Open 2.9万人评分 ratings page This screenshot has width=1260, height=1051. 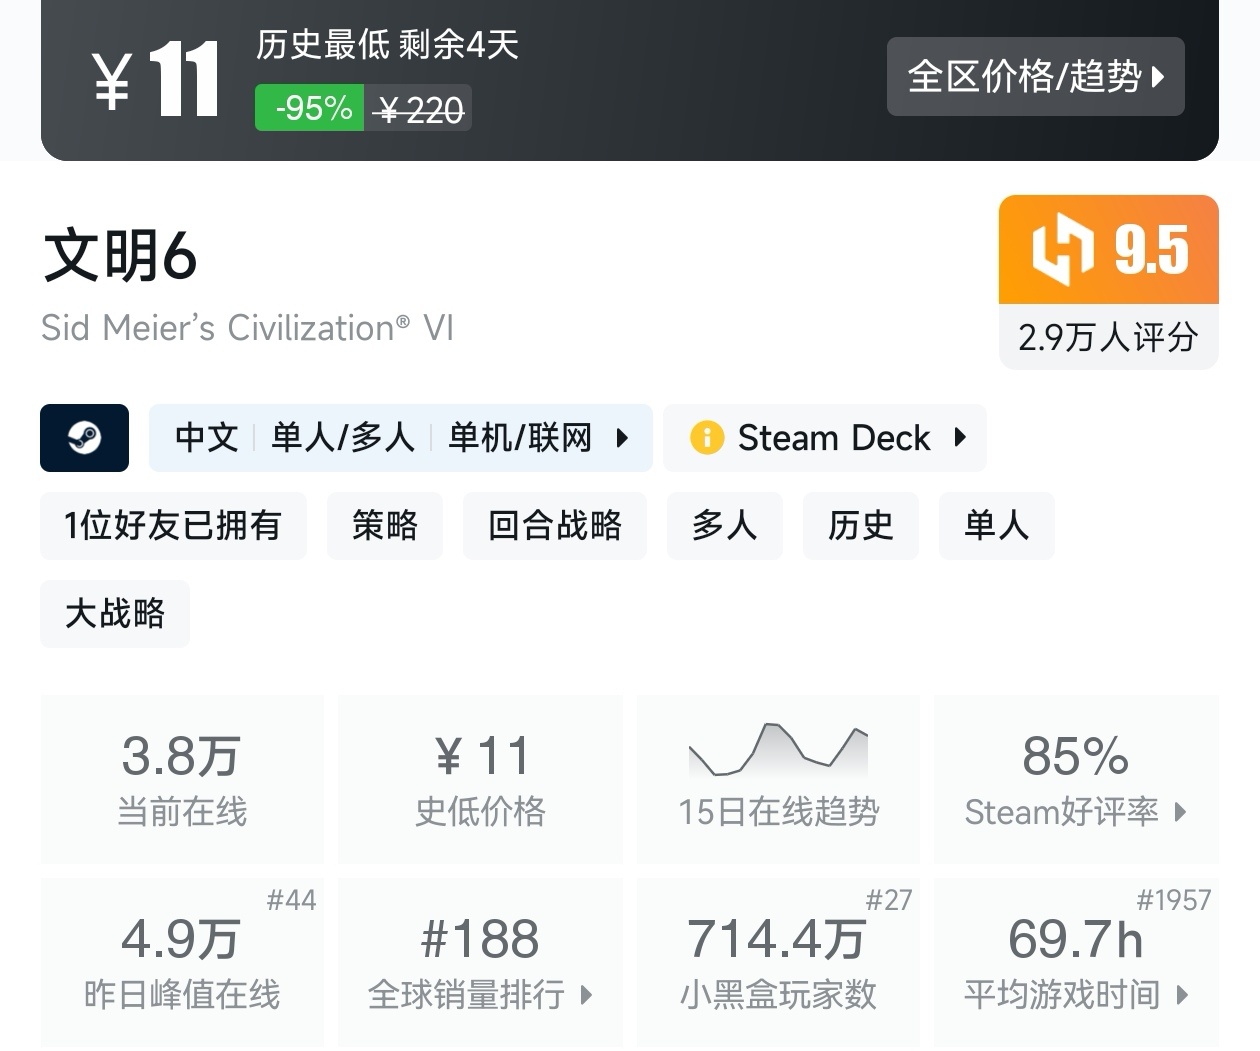coord(1107,338)
